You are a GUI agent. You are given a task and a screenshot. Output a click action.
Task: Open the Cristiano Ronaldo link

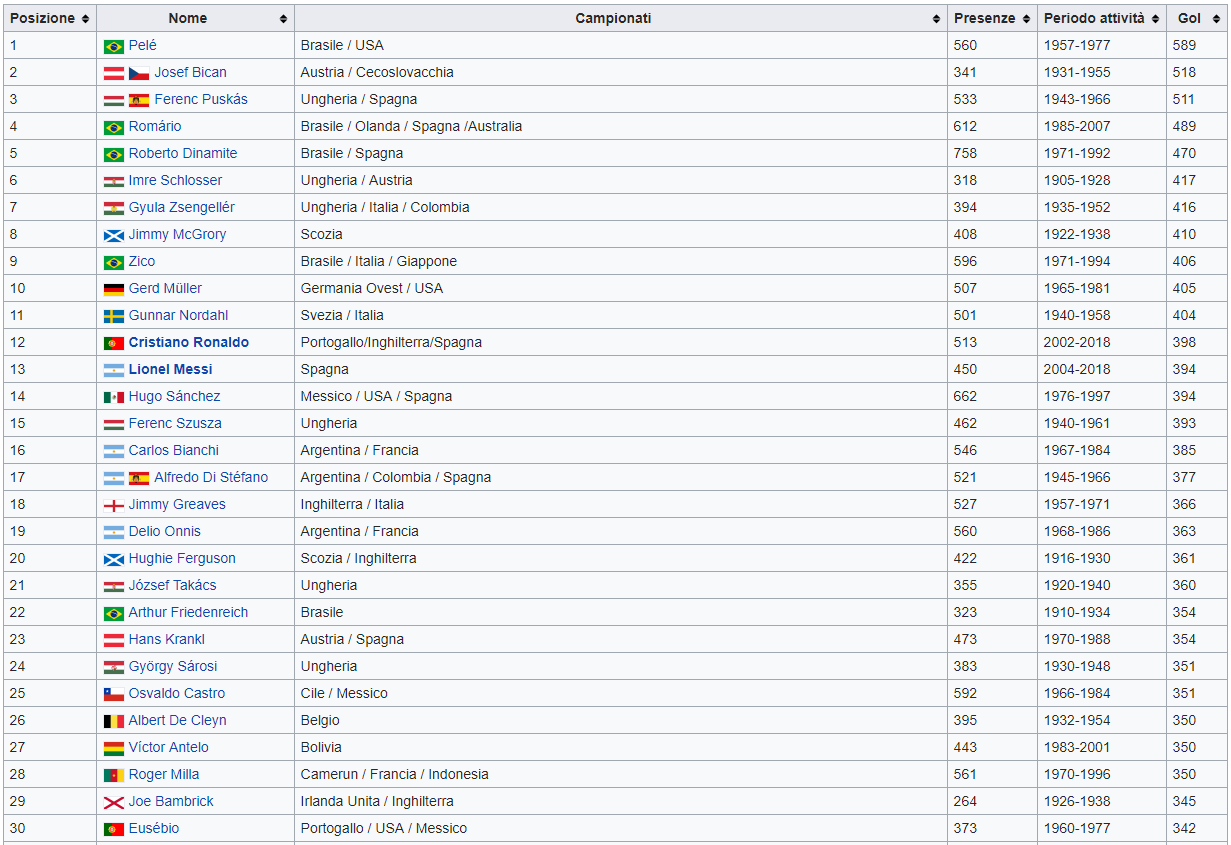188,342
